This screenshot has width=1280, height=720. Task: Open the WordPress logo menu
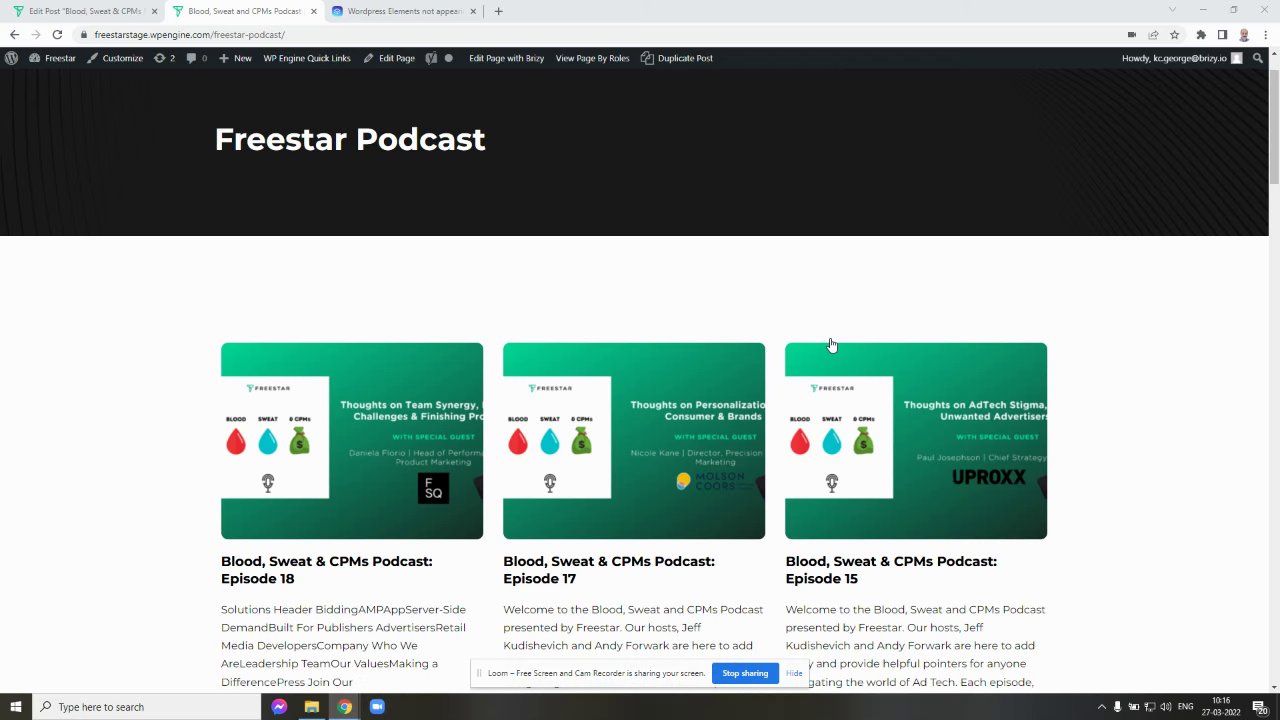point(11,58)
